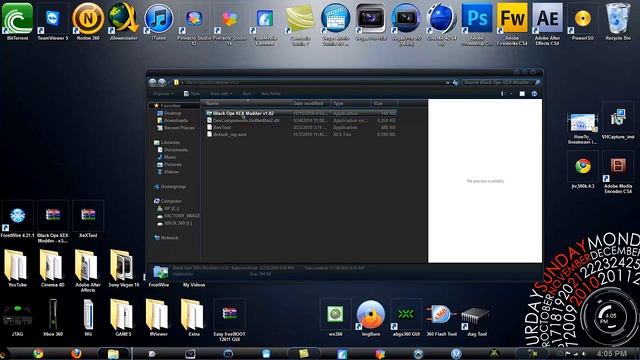This screenshot has height=360, width=640.
Task: Click the Explorer address bar
Action: (313, 82)
